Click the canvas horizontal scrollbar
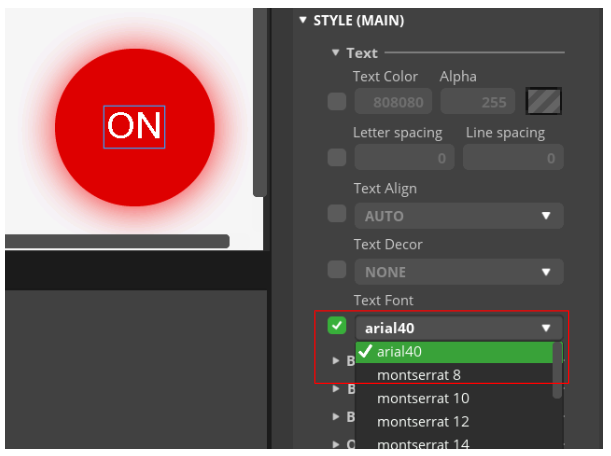 (x=117, y=241)
